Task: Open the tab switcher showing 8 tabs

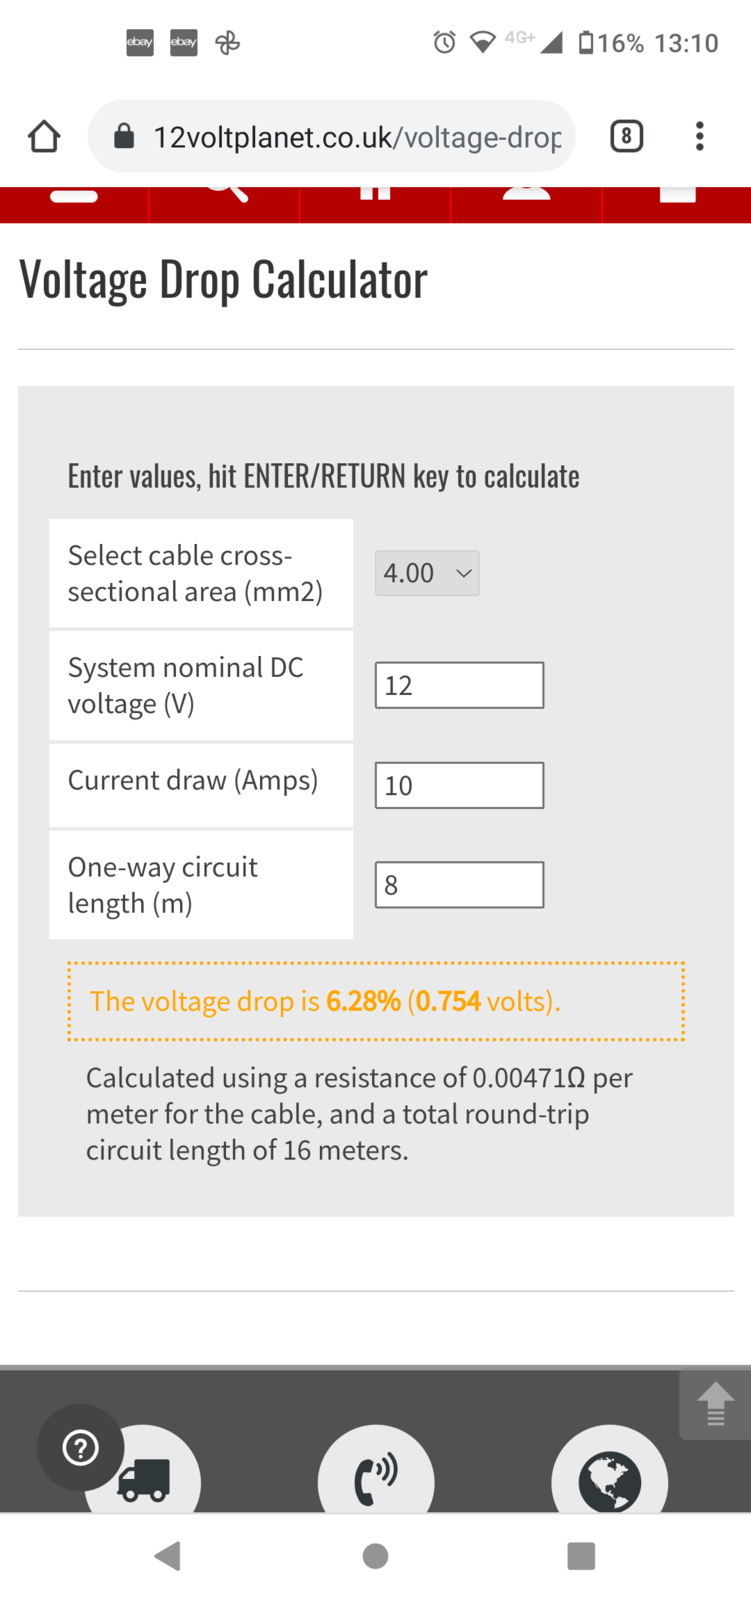Action: 626,136
